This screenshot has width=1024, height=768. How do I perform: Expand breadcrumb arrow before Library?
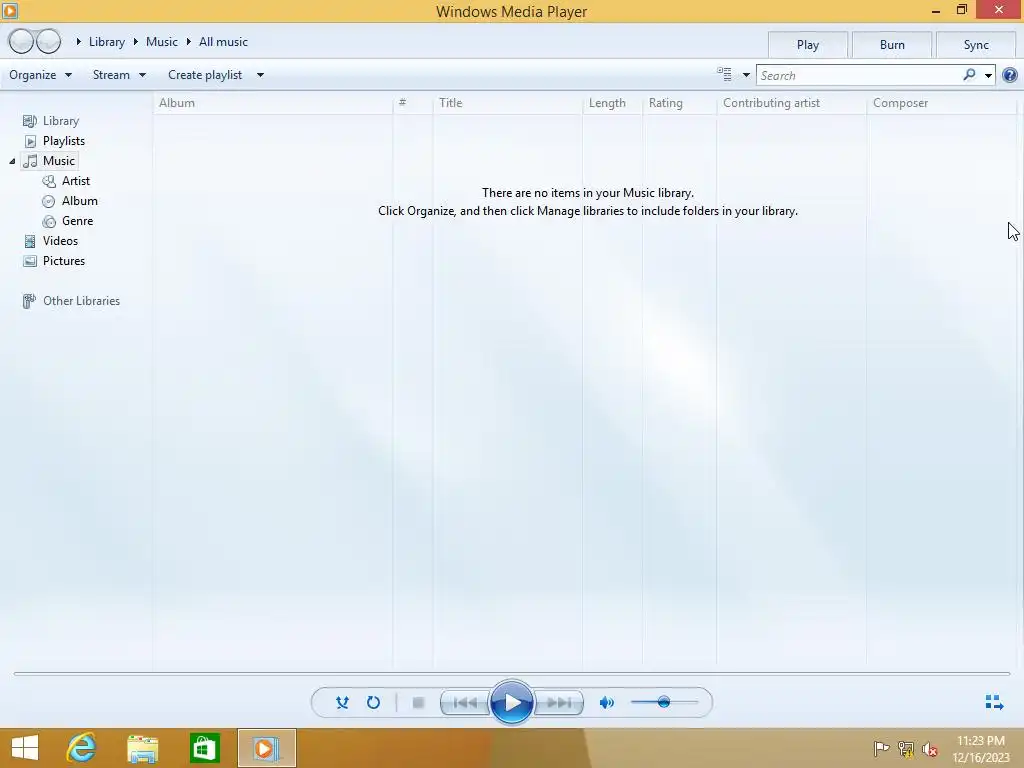78,42
